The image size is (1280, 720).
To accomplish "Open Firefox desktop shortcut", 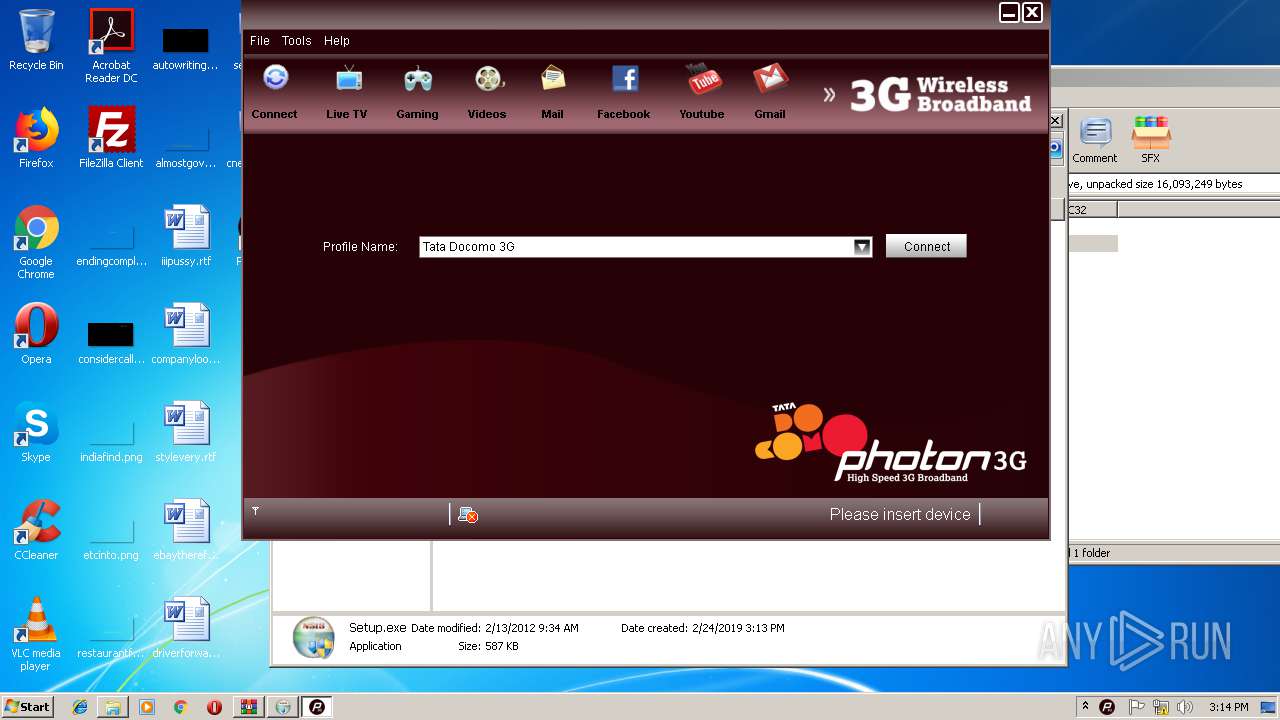I will click(x=36, y=138).
